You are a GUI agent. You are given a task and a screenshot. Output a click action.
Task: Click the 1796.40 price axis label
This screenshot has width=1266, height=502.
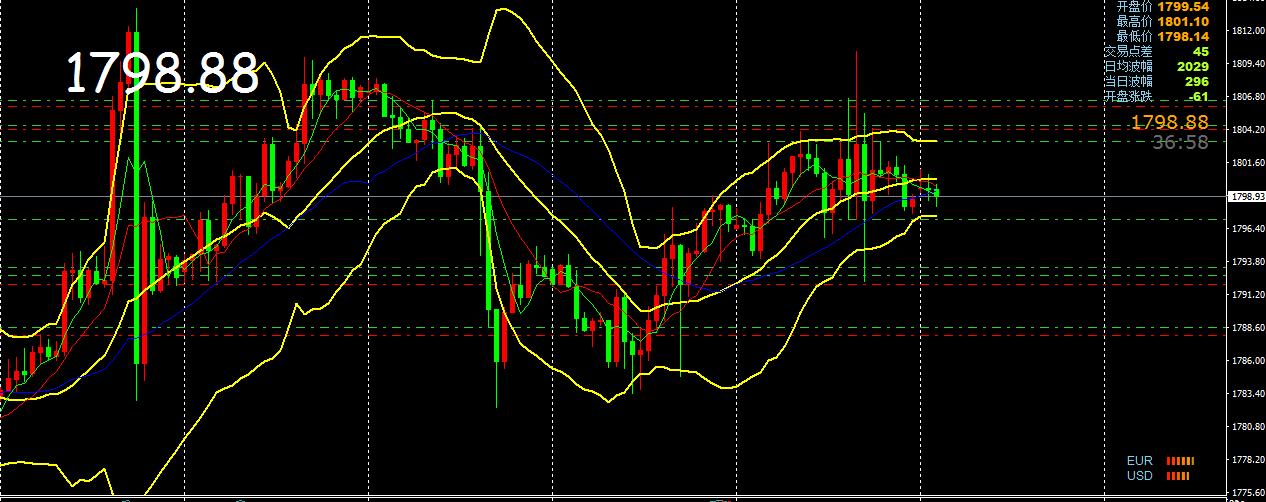click(x=1250, y=229)
